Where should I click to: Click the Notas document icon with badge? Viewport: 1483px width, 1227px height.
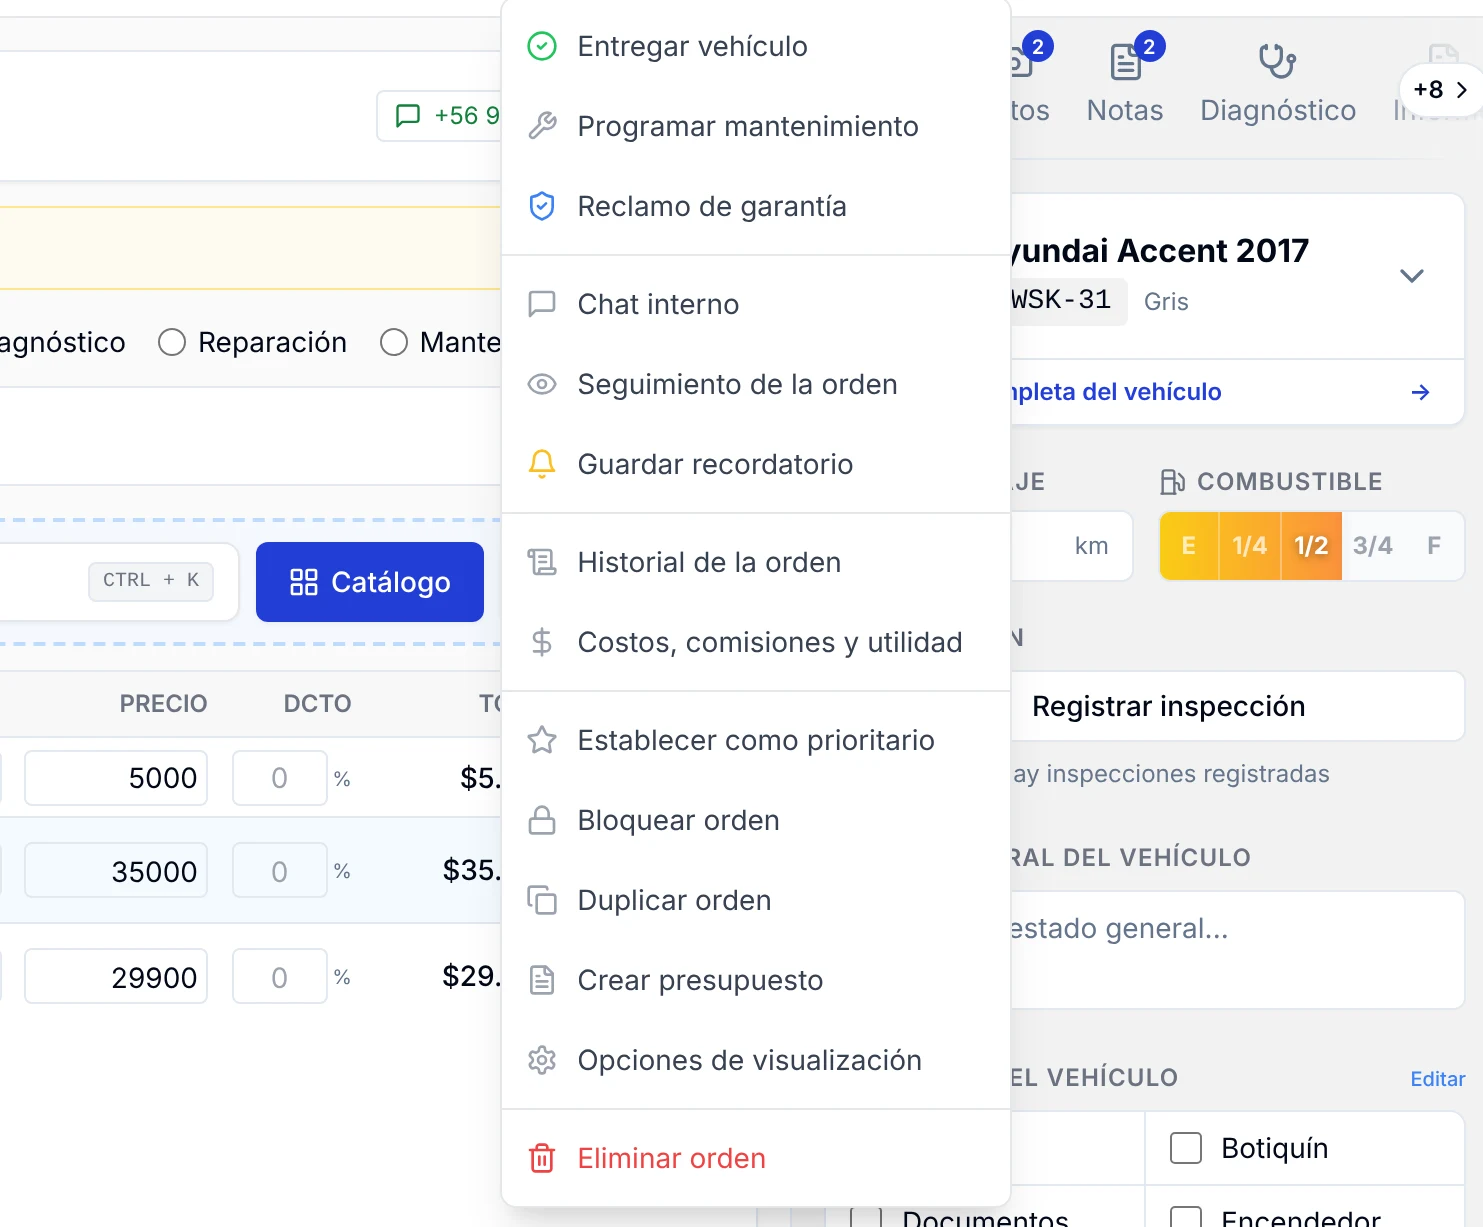pyautogui.click(x=1126, y=62)
